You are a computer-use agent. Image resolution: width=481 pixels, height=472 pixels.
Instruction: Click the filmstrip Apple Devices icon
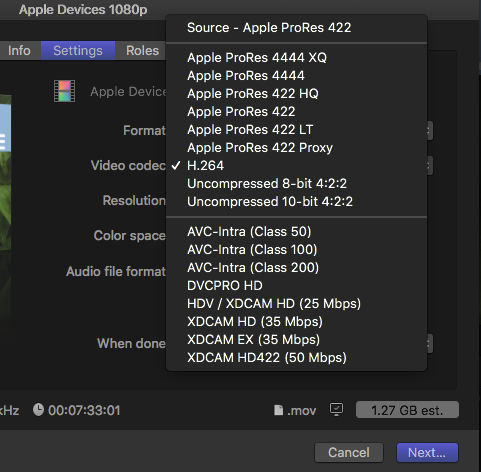coord(64,91)
